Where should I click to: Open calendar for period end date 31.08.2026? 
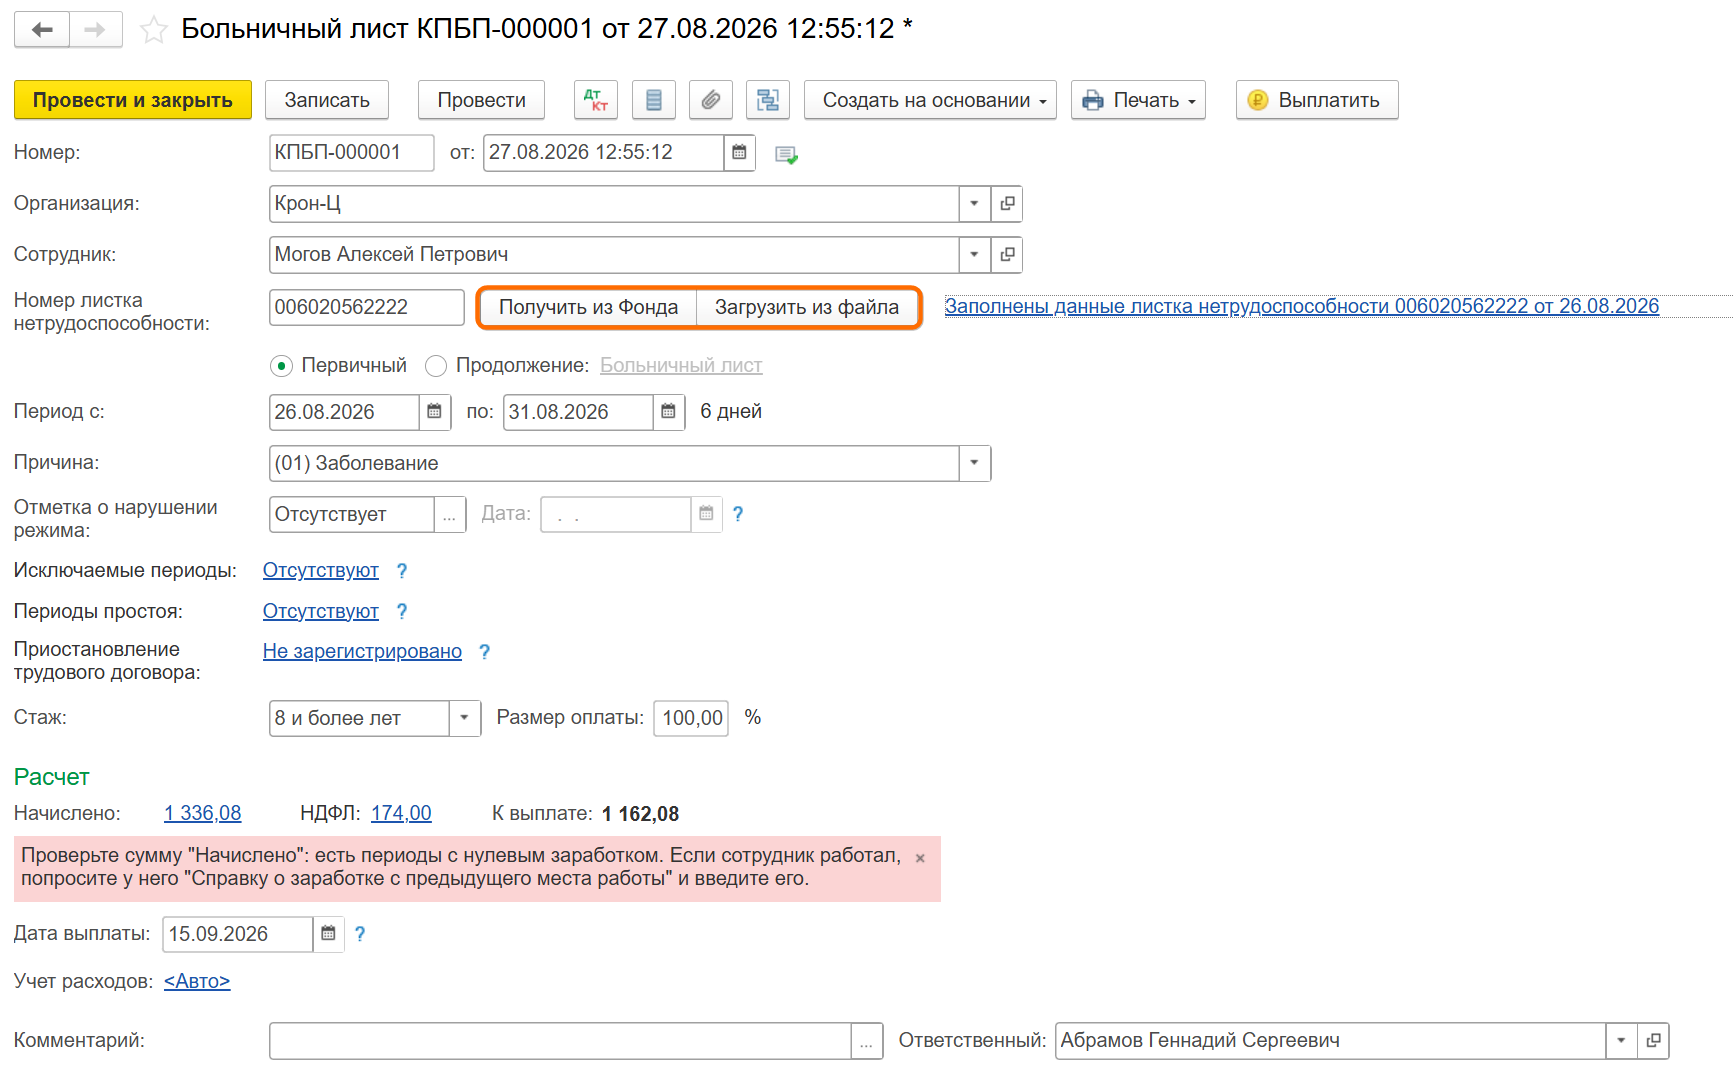coord(668,412)
